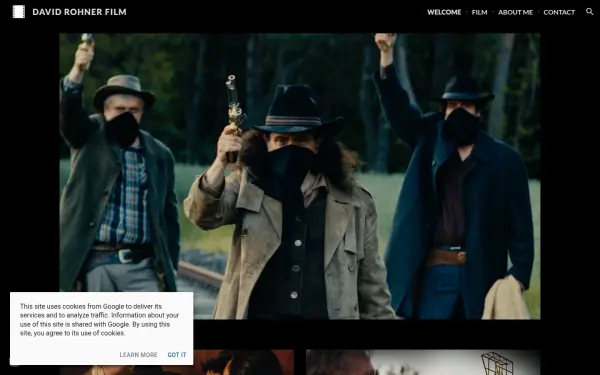Open the Film menu item
Viewport: 600px width, 375px height.
[x=479, y=12]
